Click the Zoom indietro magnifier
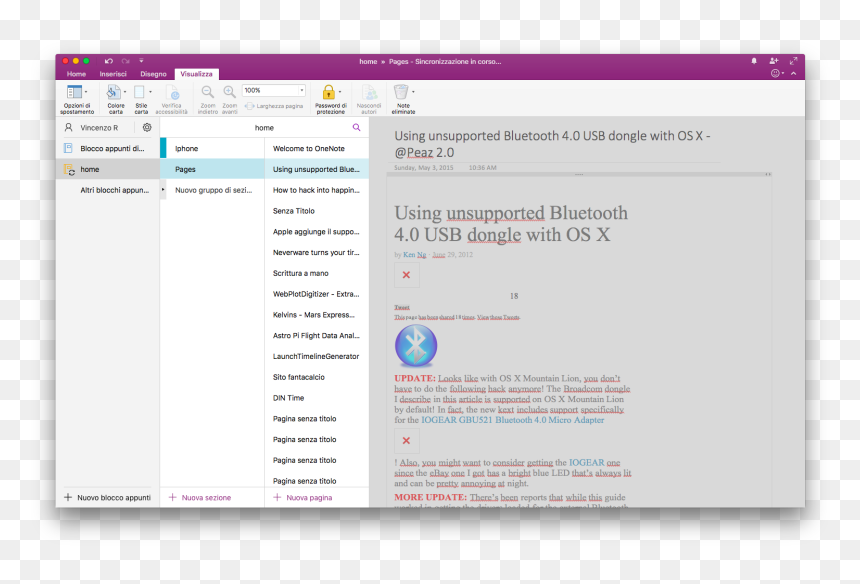860x584 pixels. (207, 92)
